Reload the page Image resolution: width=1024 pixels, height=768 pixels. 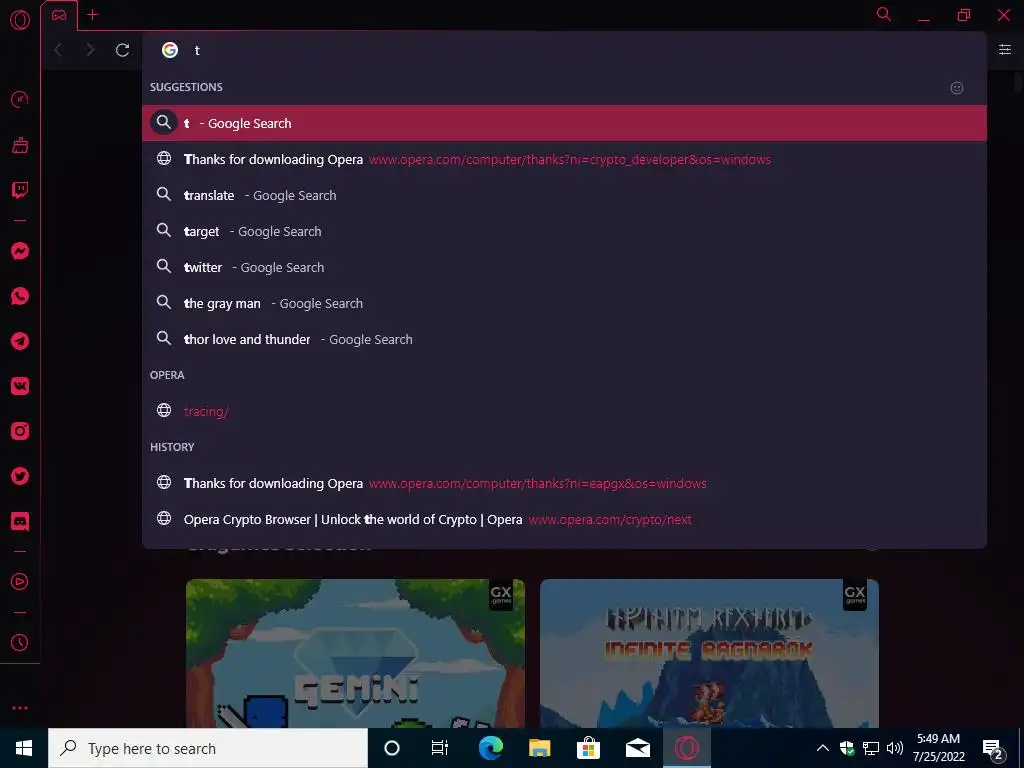pos(122,50)
